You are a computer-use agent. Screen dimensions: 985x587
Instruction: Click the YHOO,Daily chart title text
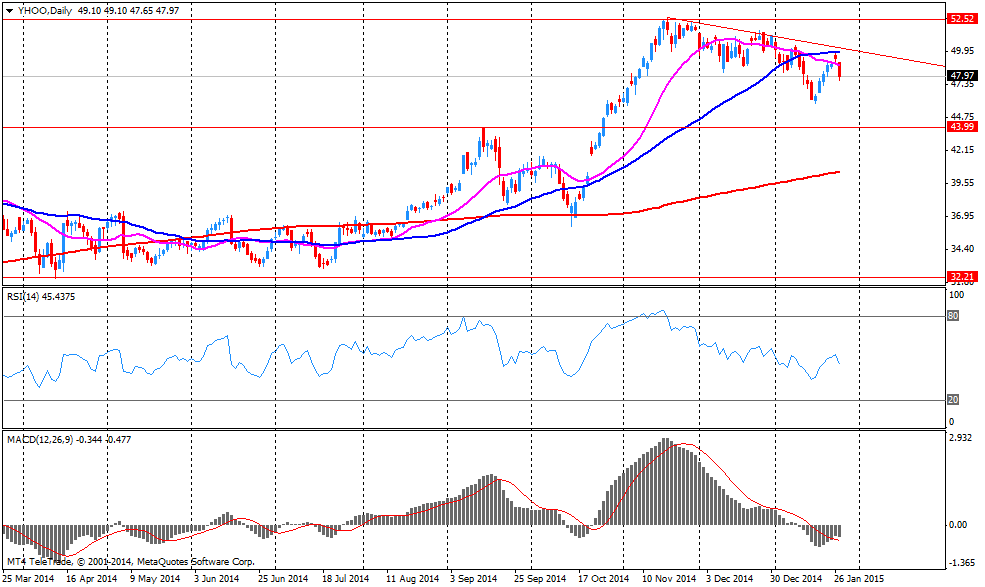(x=45, y=11)
